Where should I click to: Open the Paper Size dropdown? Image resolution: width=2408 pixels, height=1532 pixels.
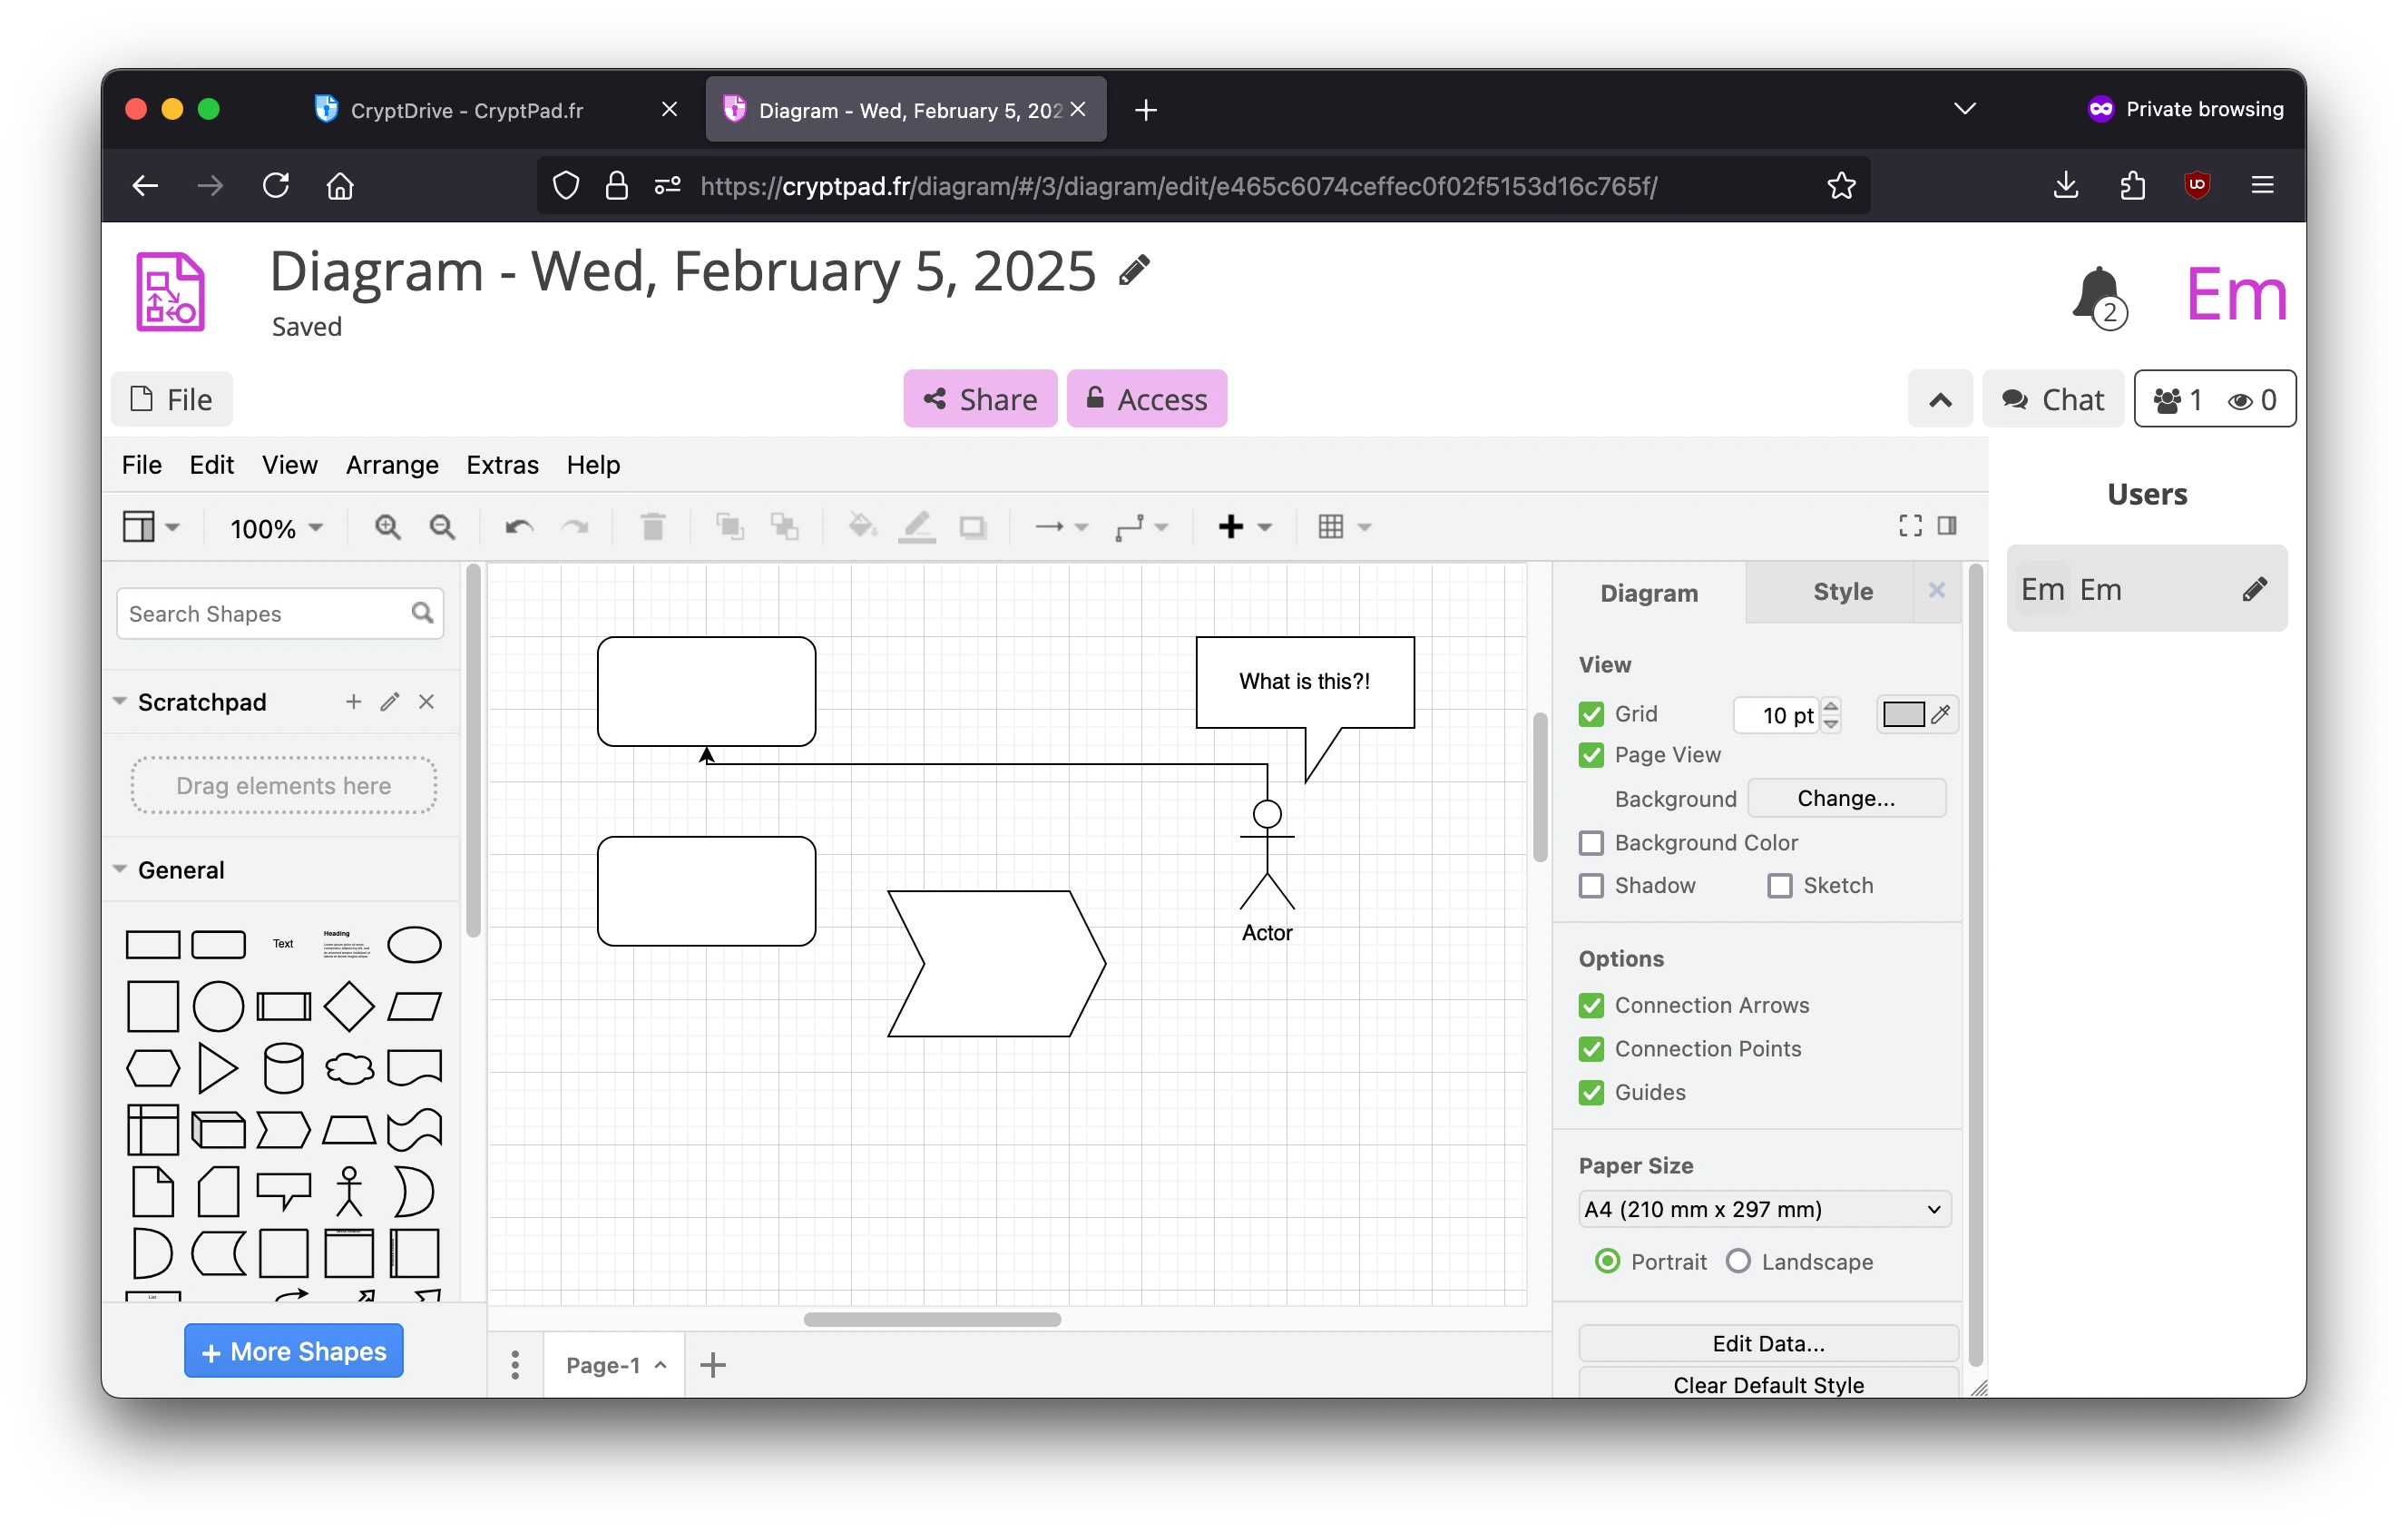click(x=1761, y=1209)
